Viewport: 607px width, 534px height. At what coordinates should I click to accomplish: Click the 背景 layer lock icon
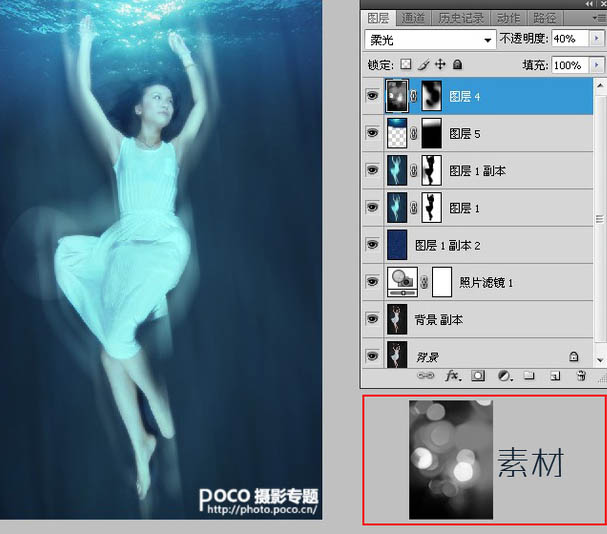[x=573, y=356]
